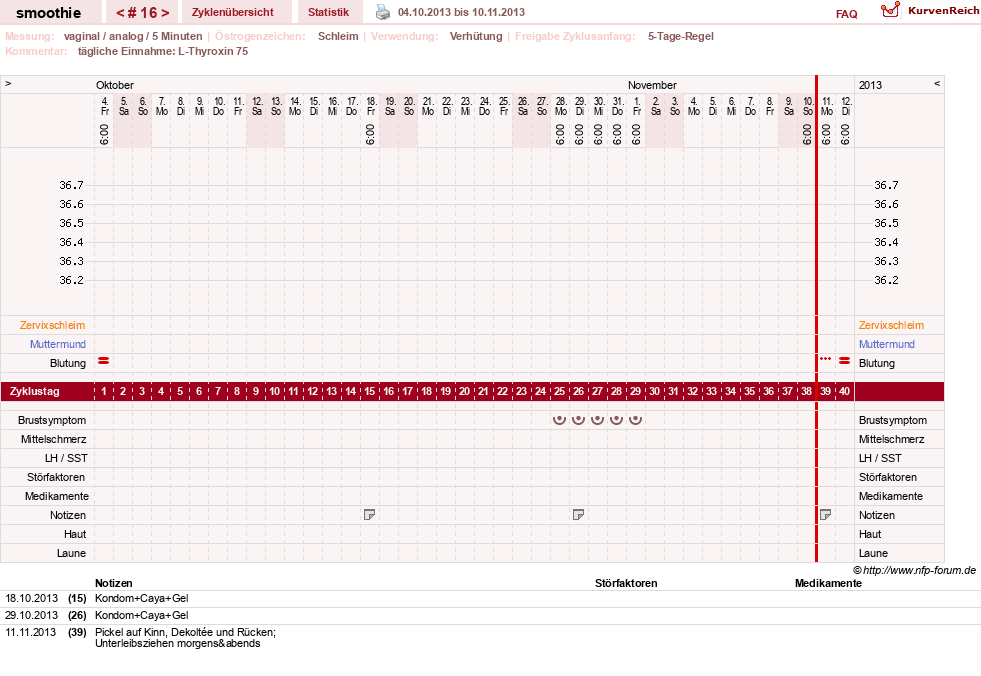
Task: Follow the nfp-forum.de link
Action: (x=919, y=570)
